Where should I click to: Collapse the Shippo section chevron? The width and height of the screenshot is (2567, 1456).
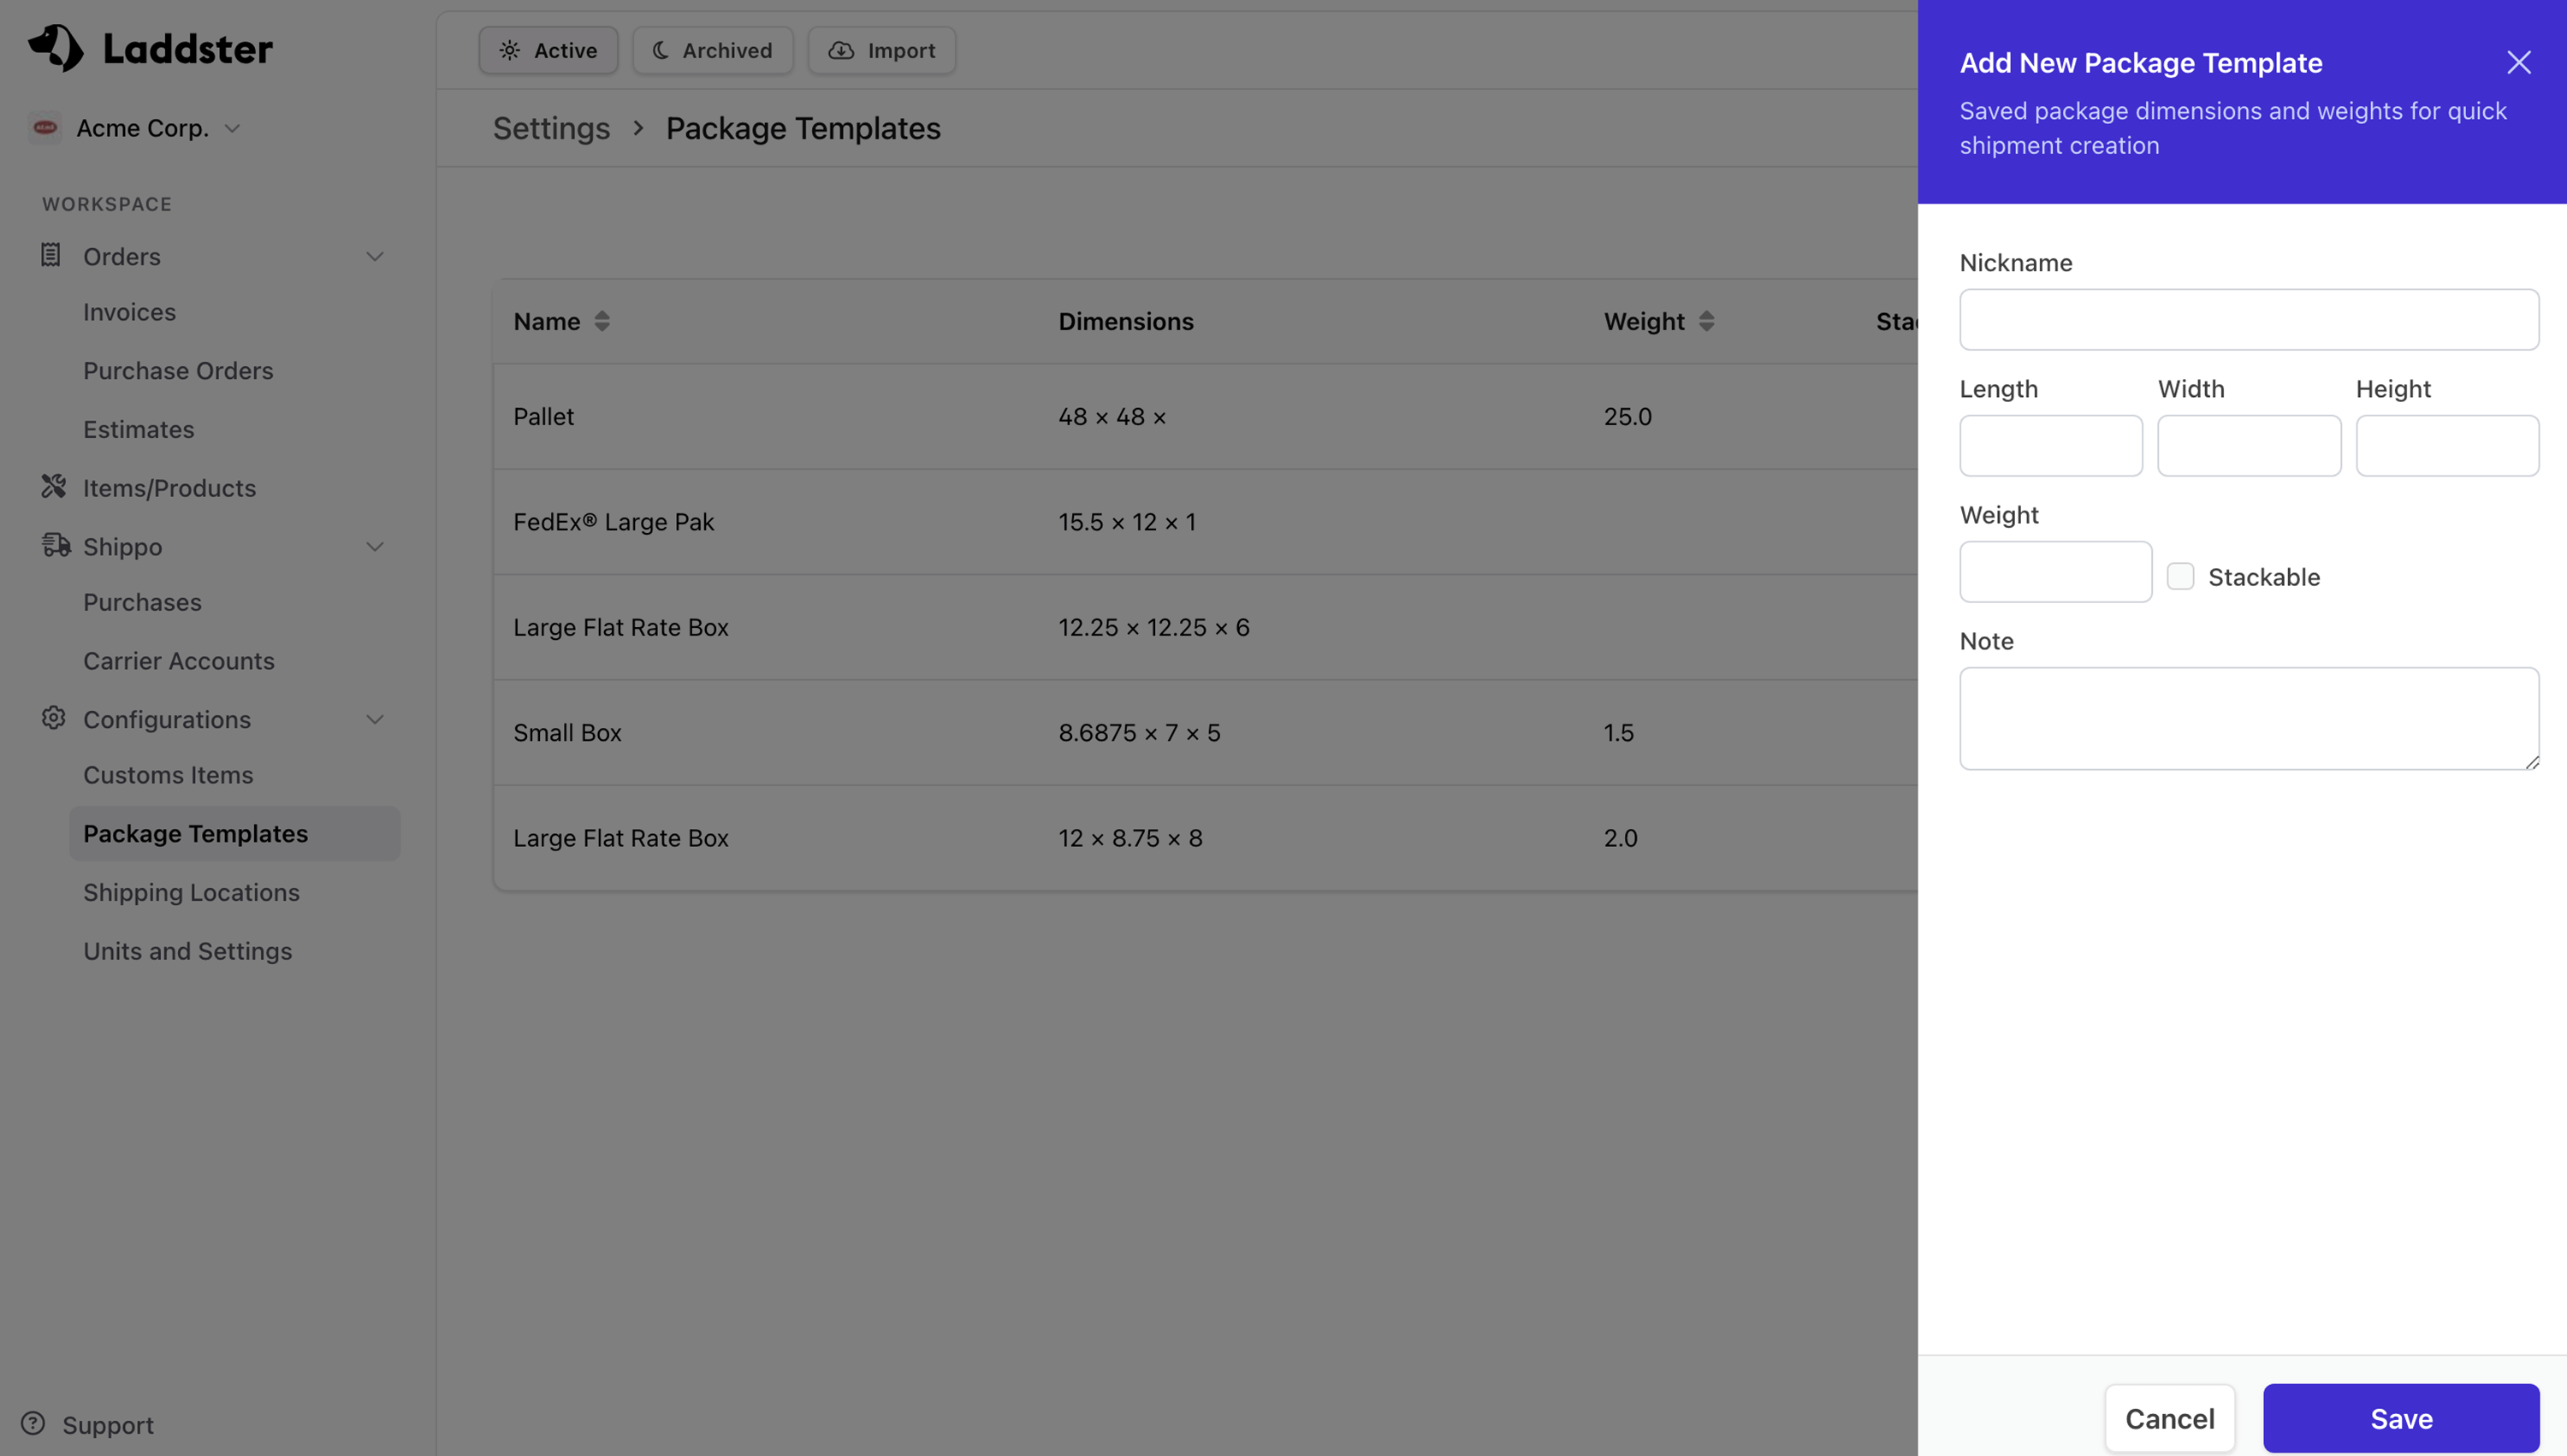point(375,547)
